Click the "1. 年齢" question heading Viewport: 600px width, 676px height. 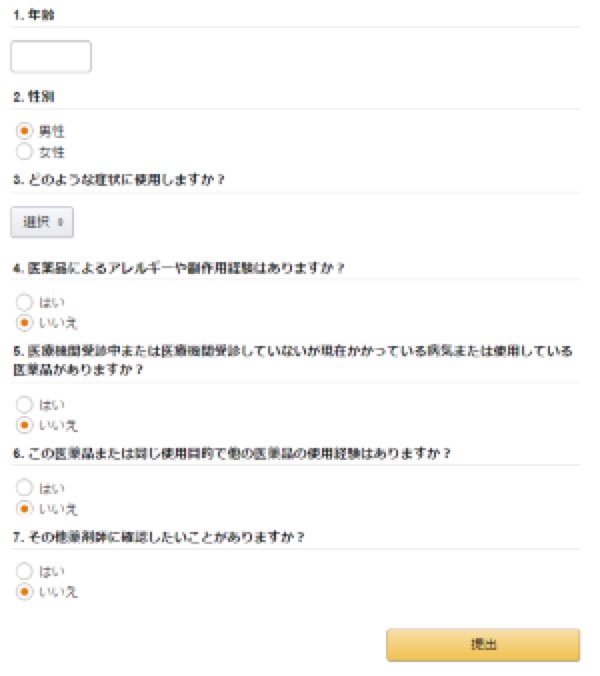(x=34, y=14)
